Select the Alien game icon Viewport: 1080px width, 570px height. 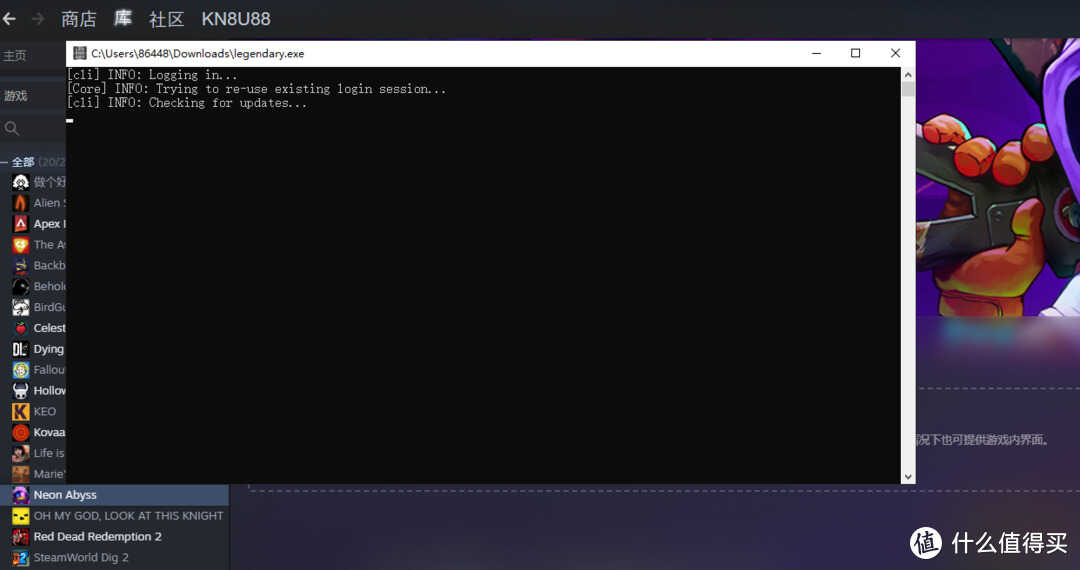pos(21,203)
